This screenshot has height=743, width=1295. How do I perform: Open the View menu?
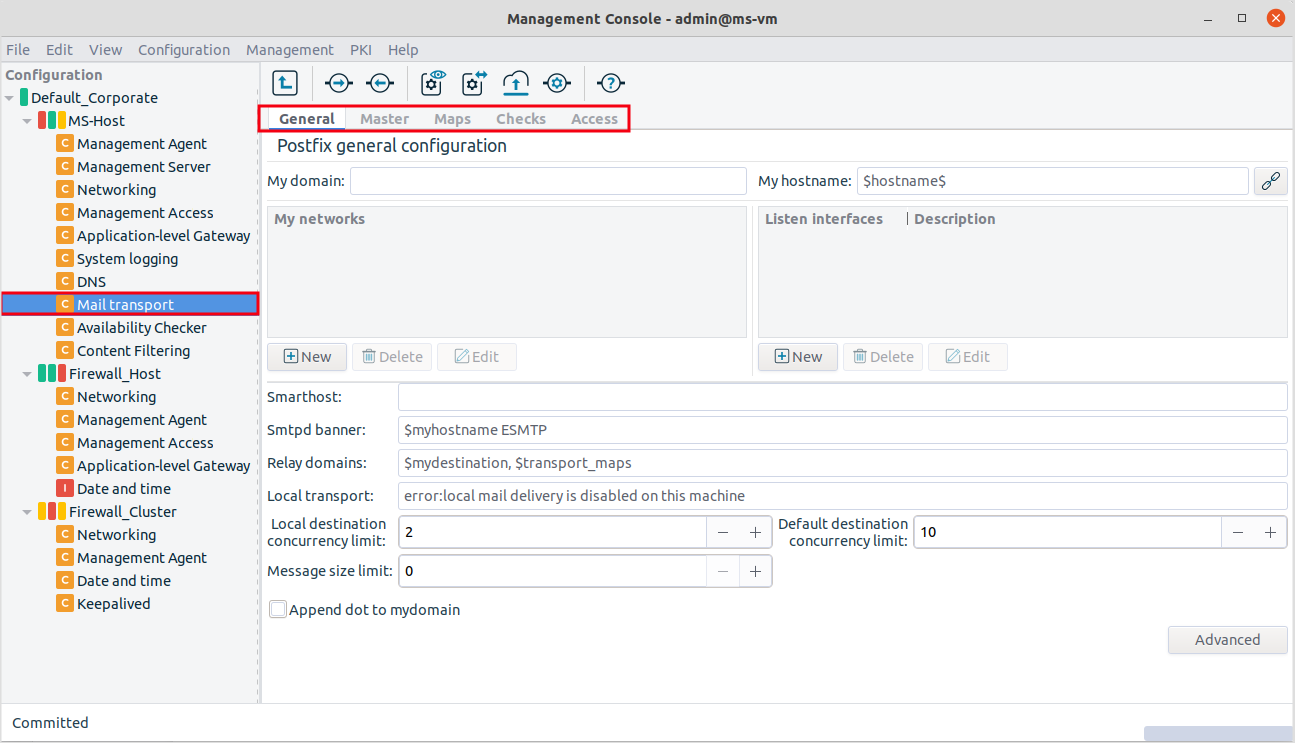coord(105,50)
